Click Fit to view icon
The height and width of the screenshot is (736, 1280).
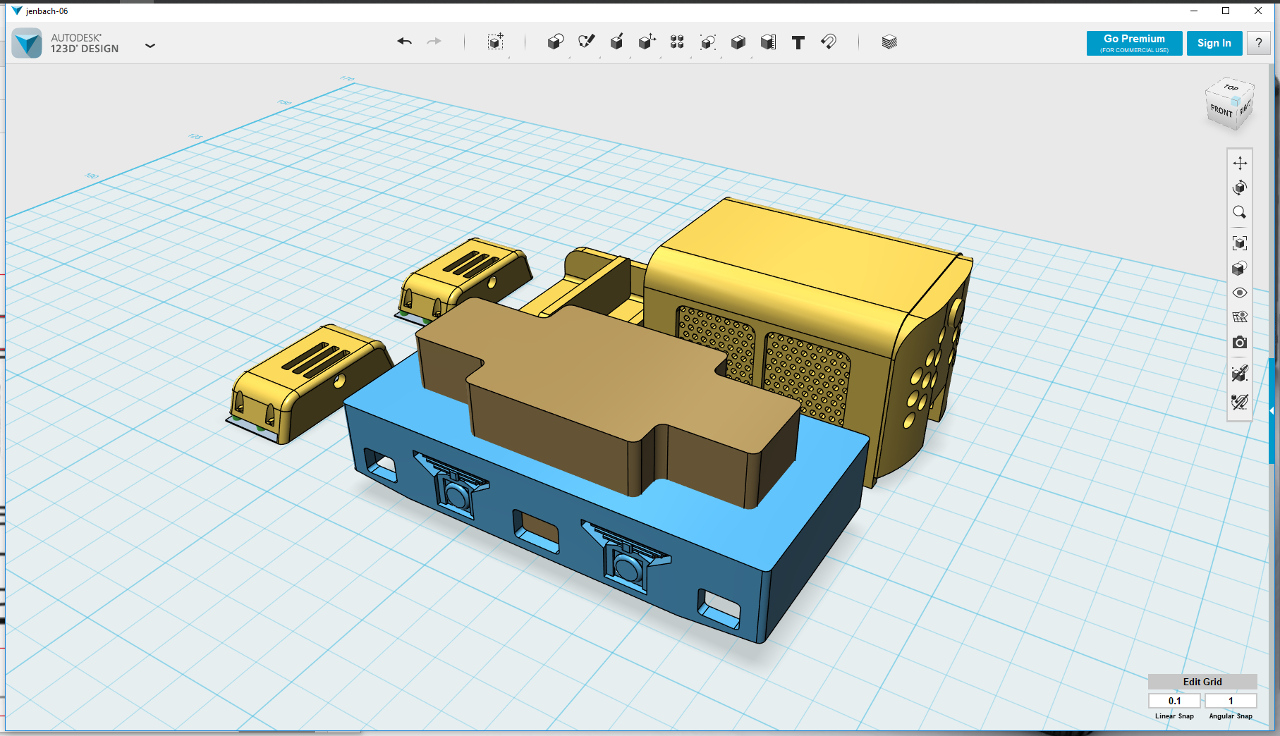[x=1240, y=243]
